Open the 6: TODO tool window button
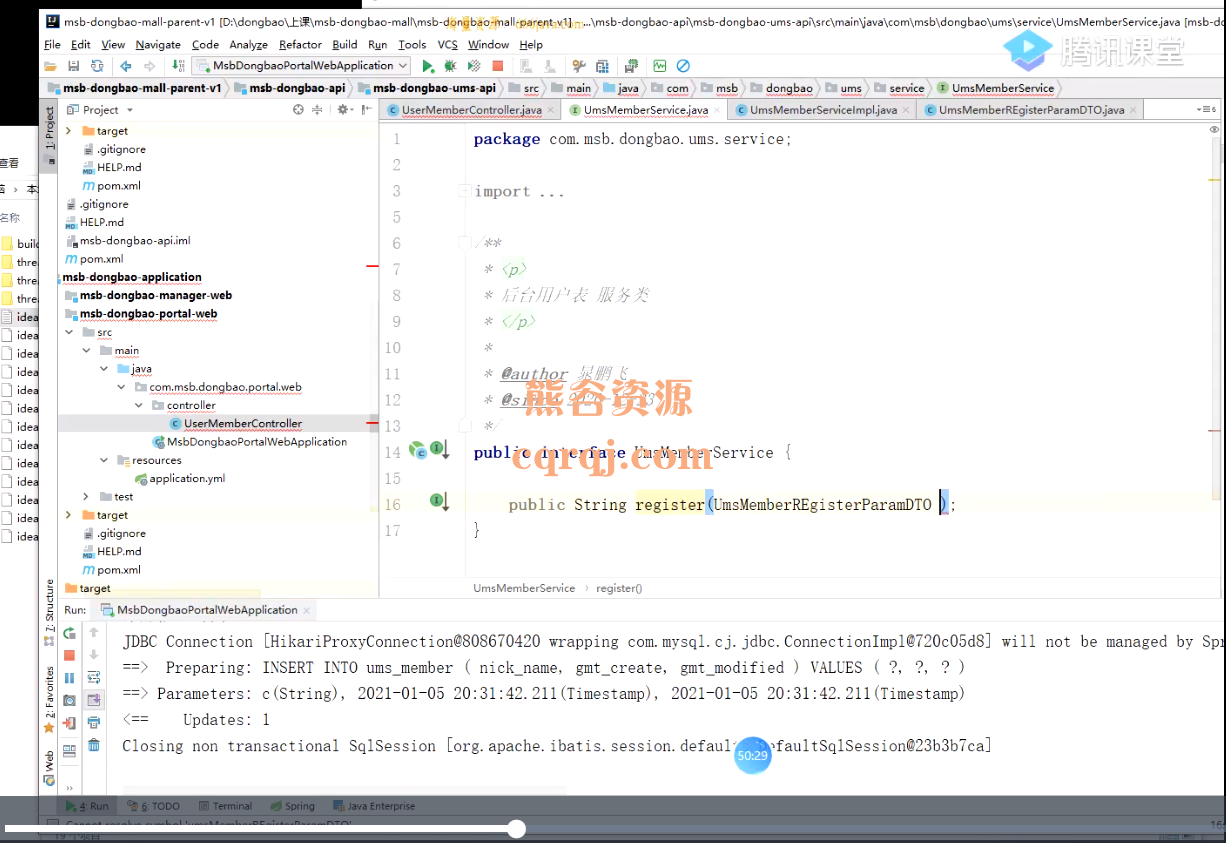Viewport: 1226px width, 843px height. click(x=153, y=806)
